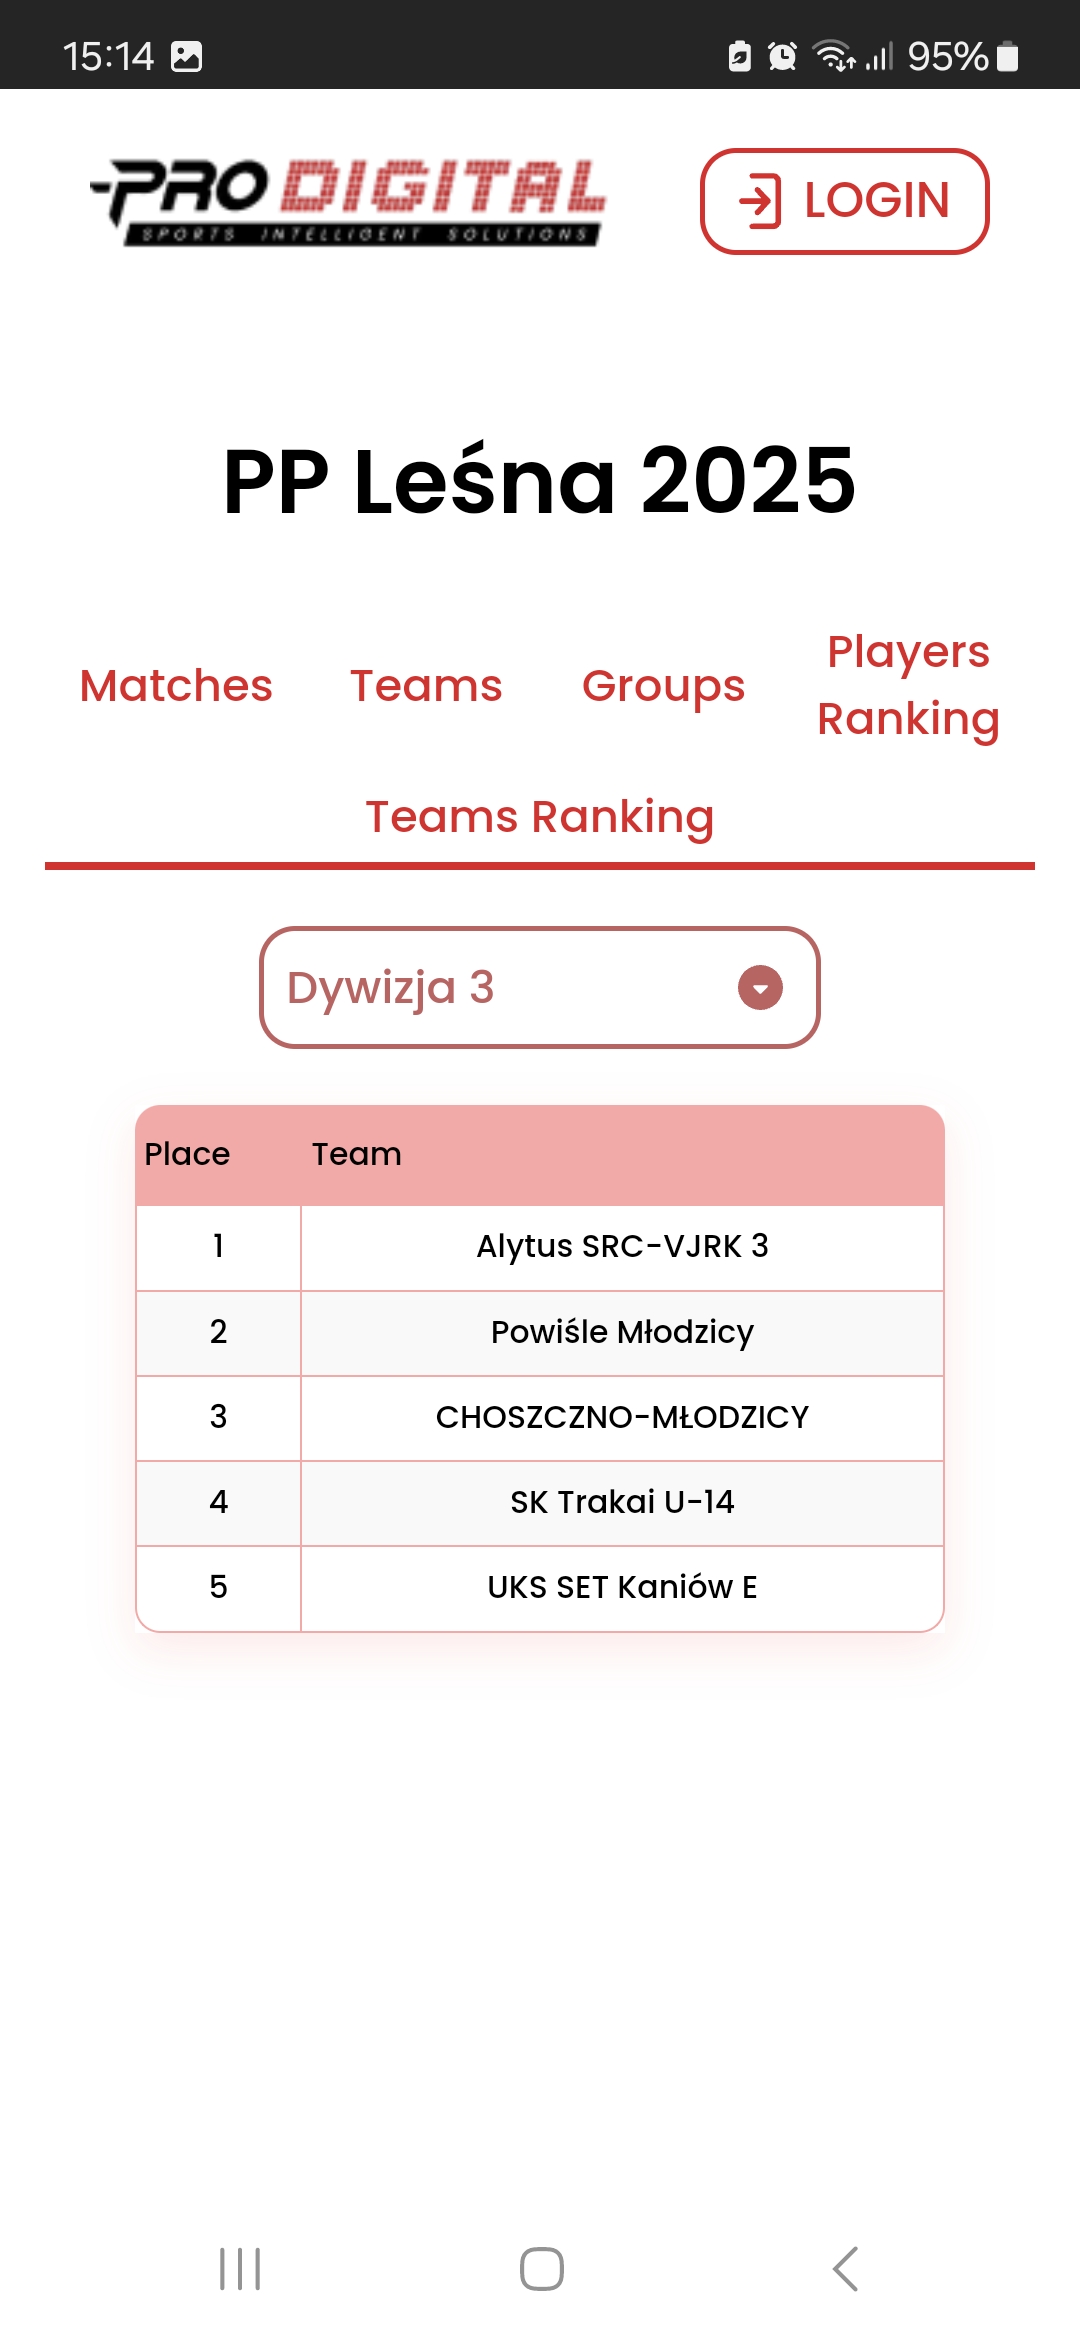The image size is (1080, 2340).
Task: Tap the alarm clock status icon
Action: [782, 56]
